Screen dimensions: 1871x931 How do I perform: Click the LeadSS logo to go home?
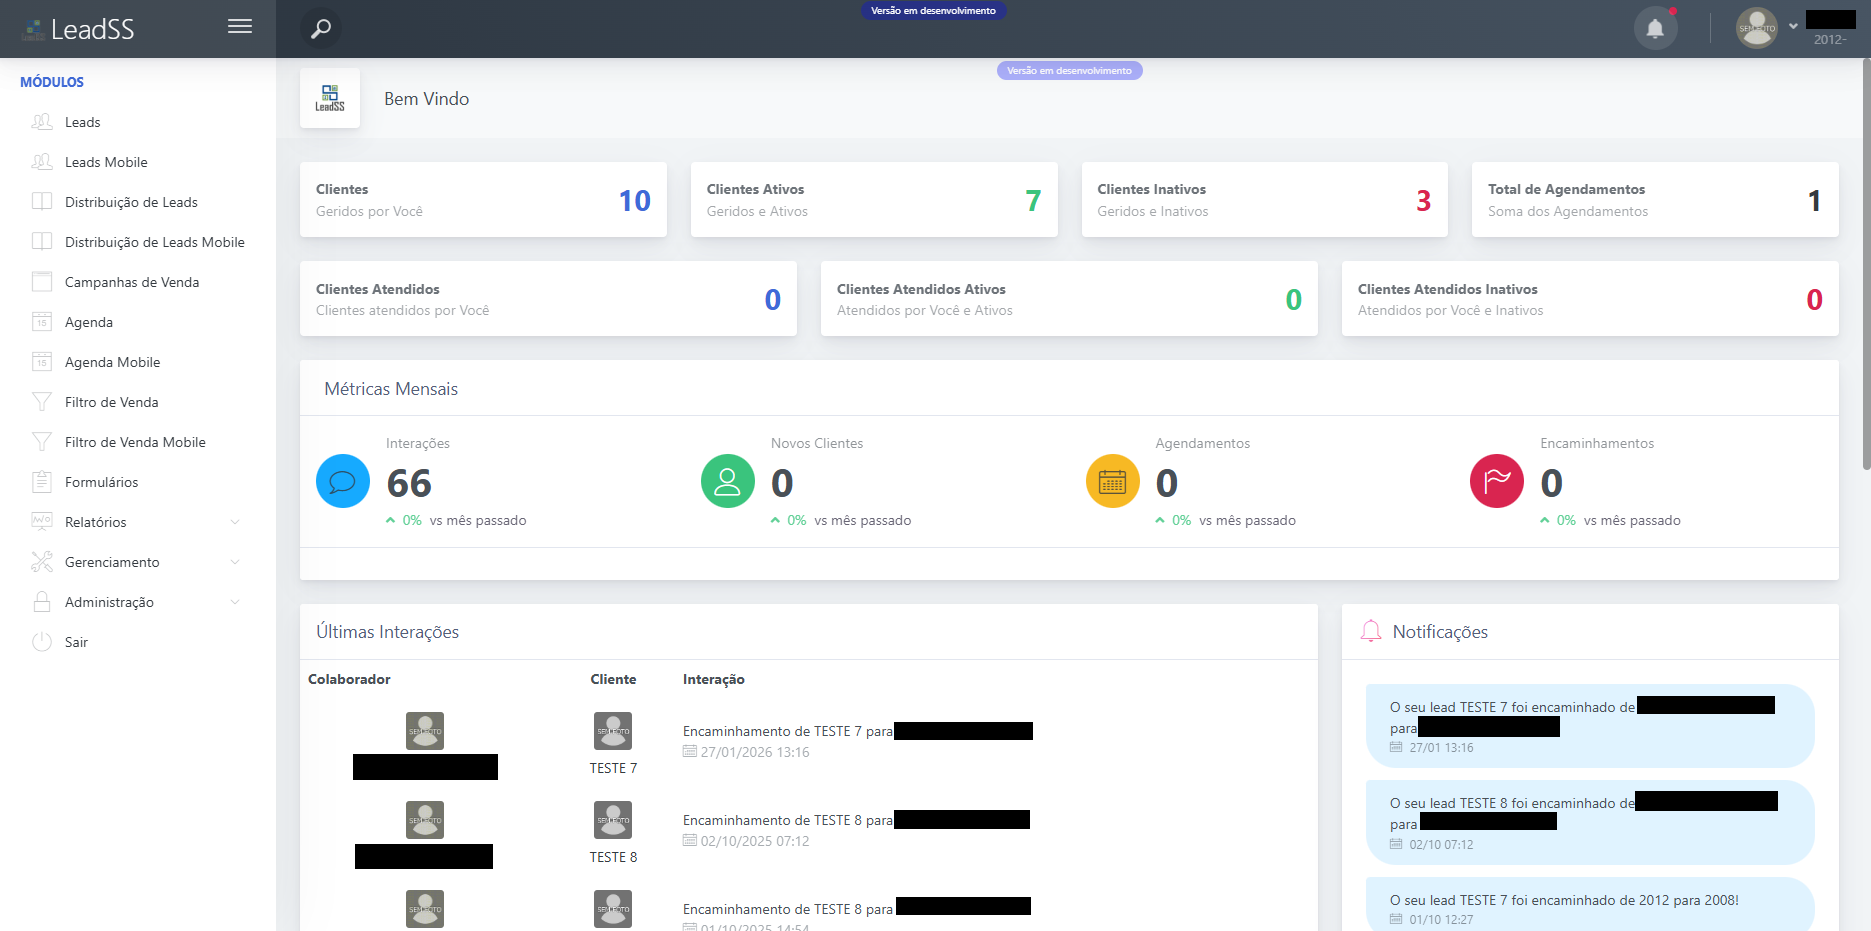(78, 28)
